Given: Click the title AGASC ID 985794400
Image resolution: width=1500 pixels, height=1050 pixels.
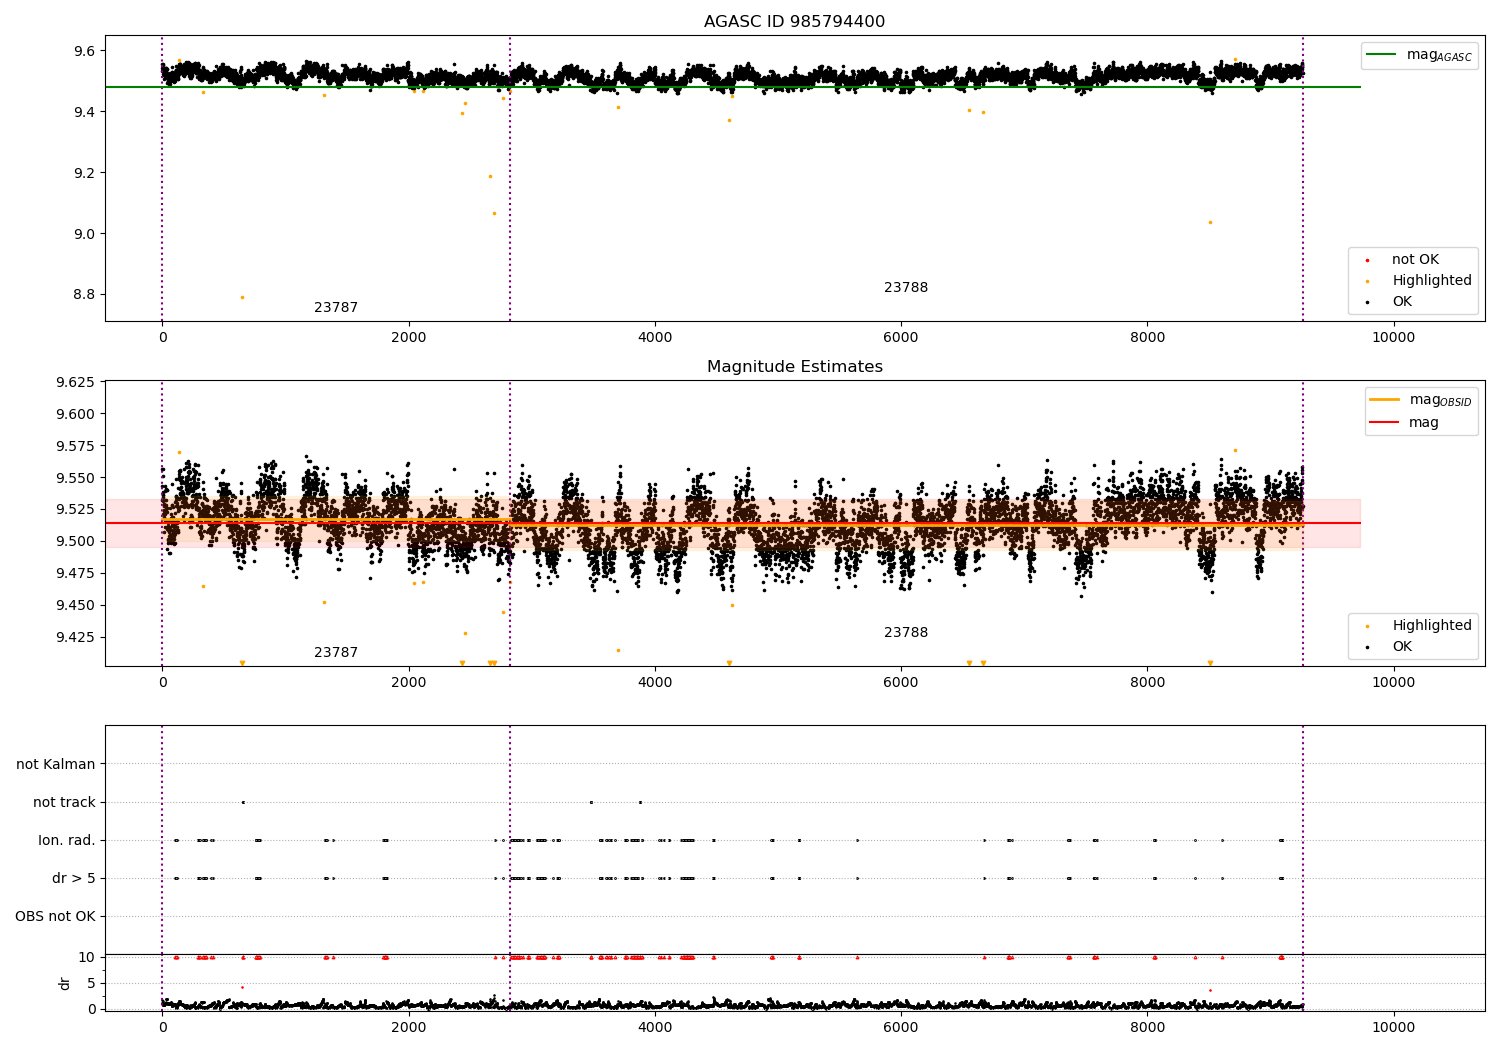Looking at the screenshot, I should pyautogui.click(x=794, y=22).
